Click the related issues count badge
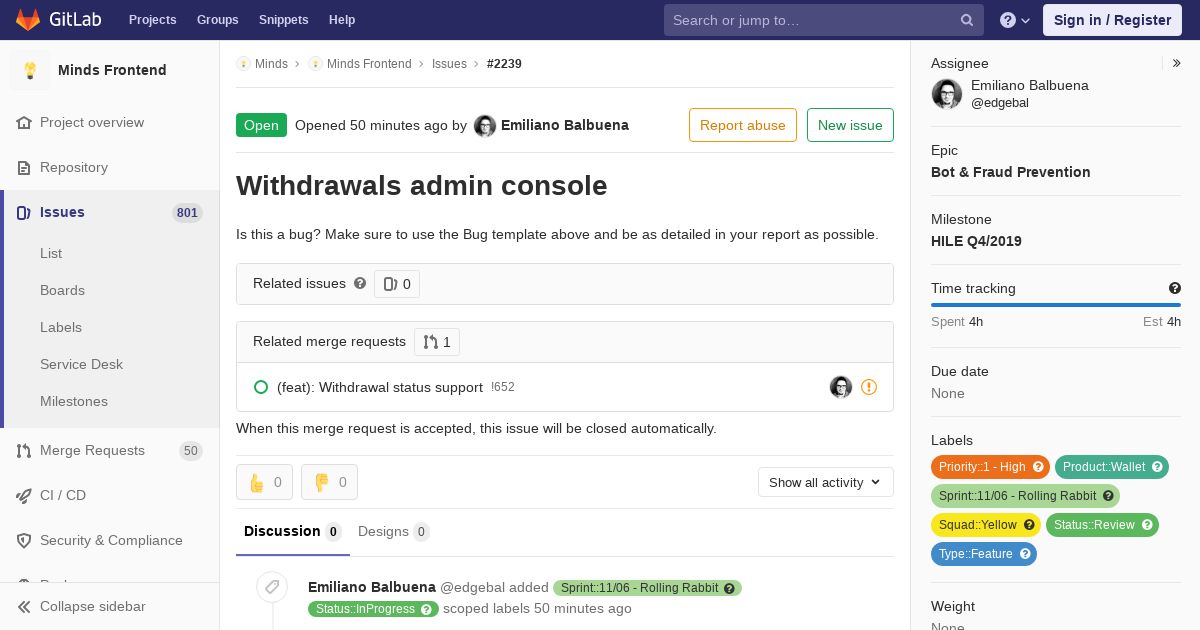This screenshot has width=1200, height=630. click(x=397, y=284)
